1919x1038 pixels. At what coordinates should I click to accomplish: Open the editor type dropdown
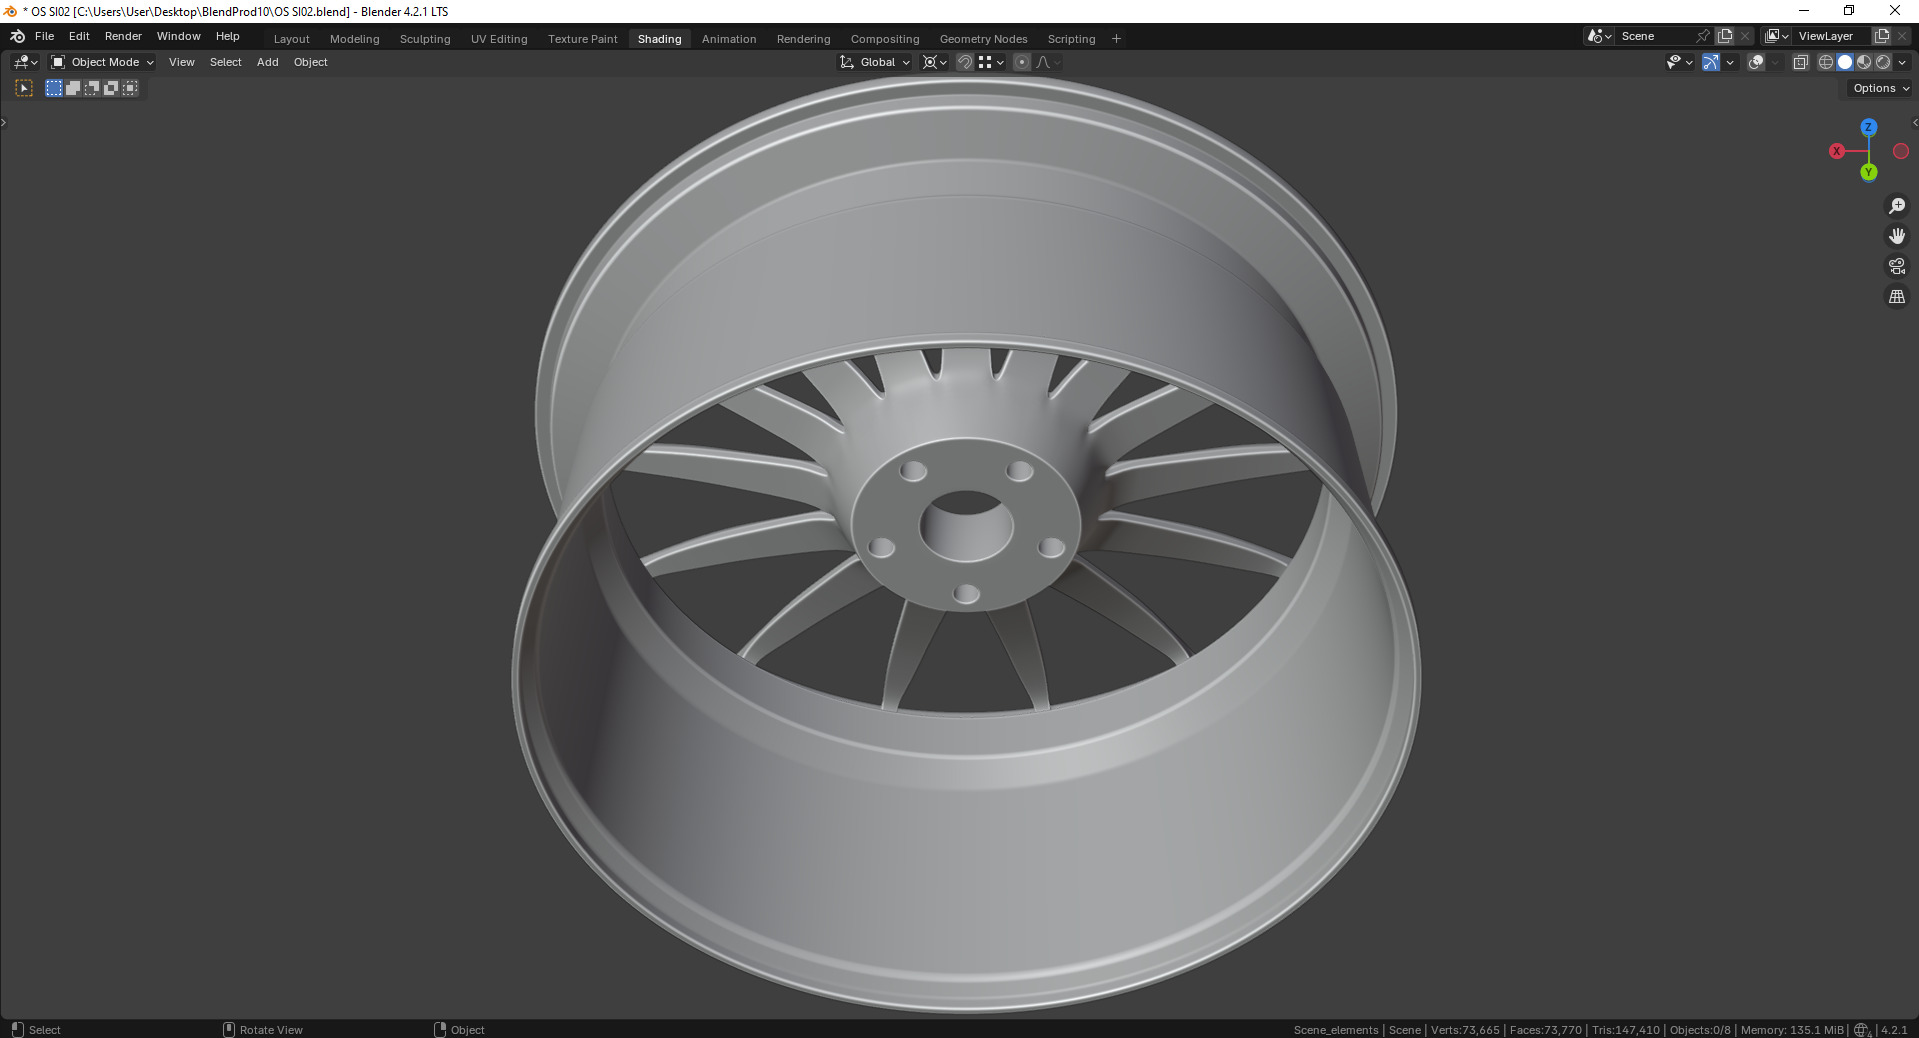pos(26,62)
